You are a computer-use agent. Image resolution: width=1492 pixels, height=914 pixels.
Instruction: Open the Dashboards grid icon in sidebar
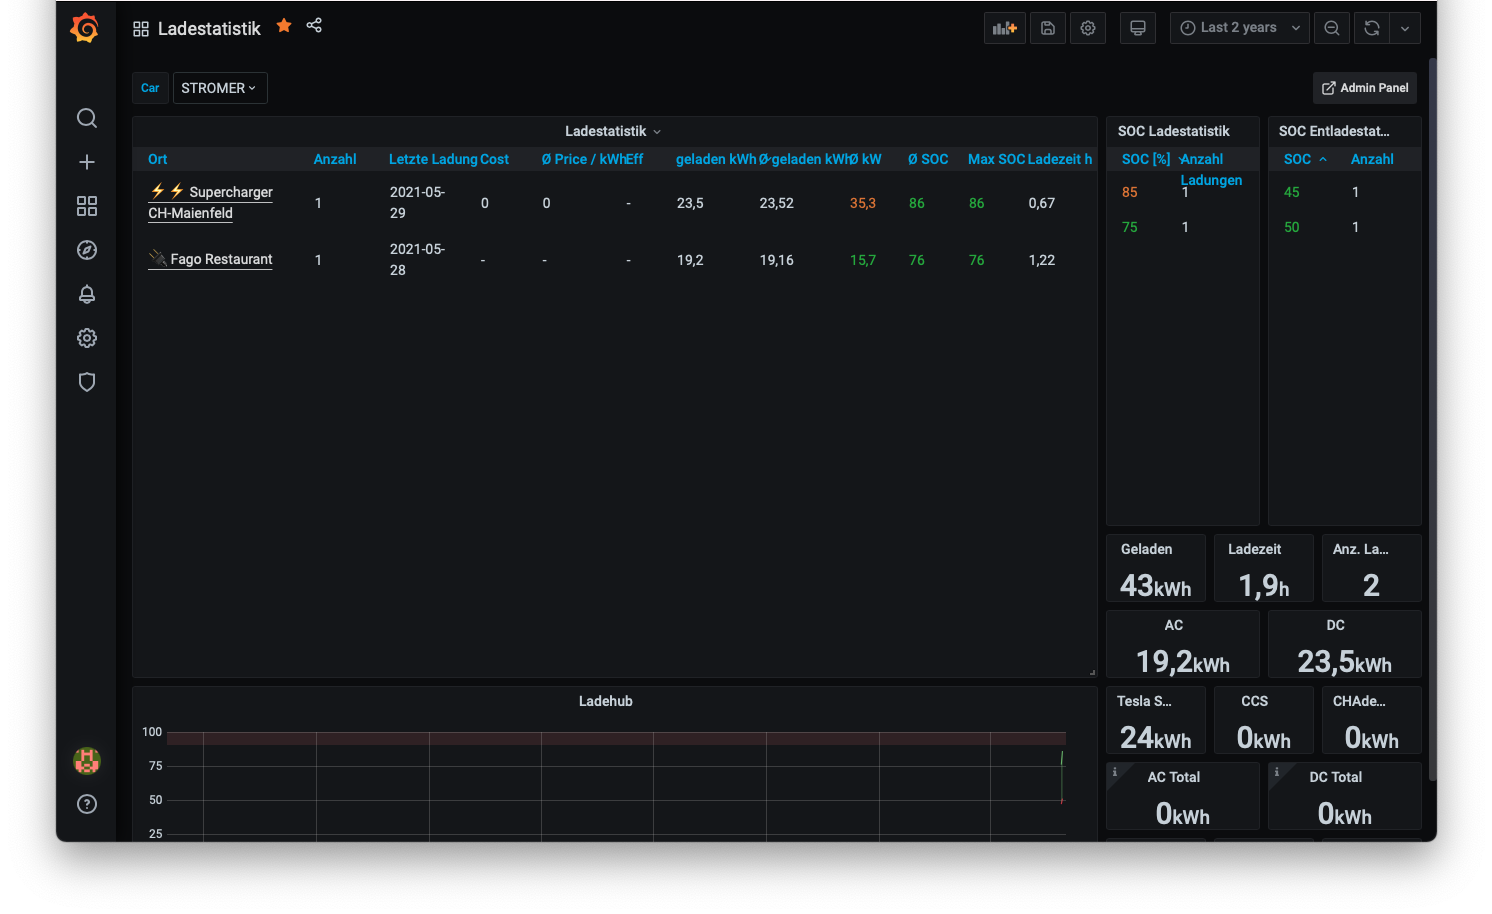(87, 206)
